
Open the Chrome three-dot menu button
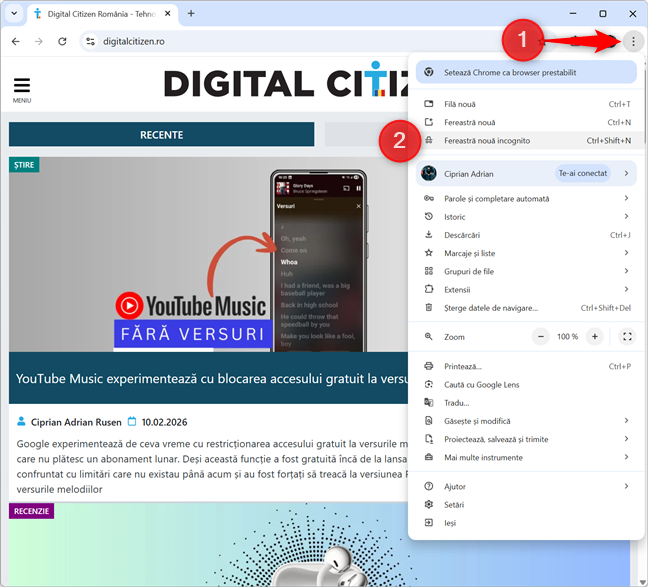coord(633,41)
